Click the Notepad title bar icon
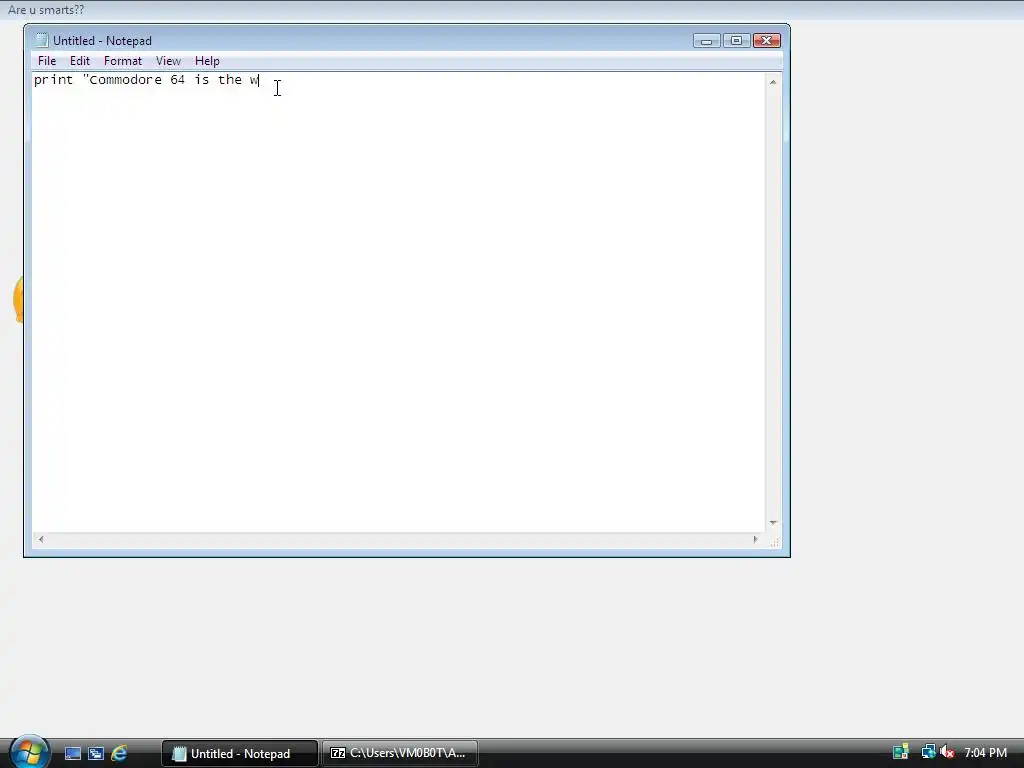Image resolution: width=1024 pixels, height=768 pixels. (41, 40)
